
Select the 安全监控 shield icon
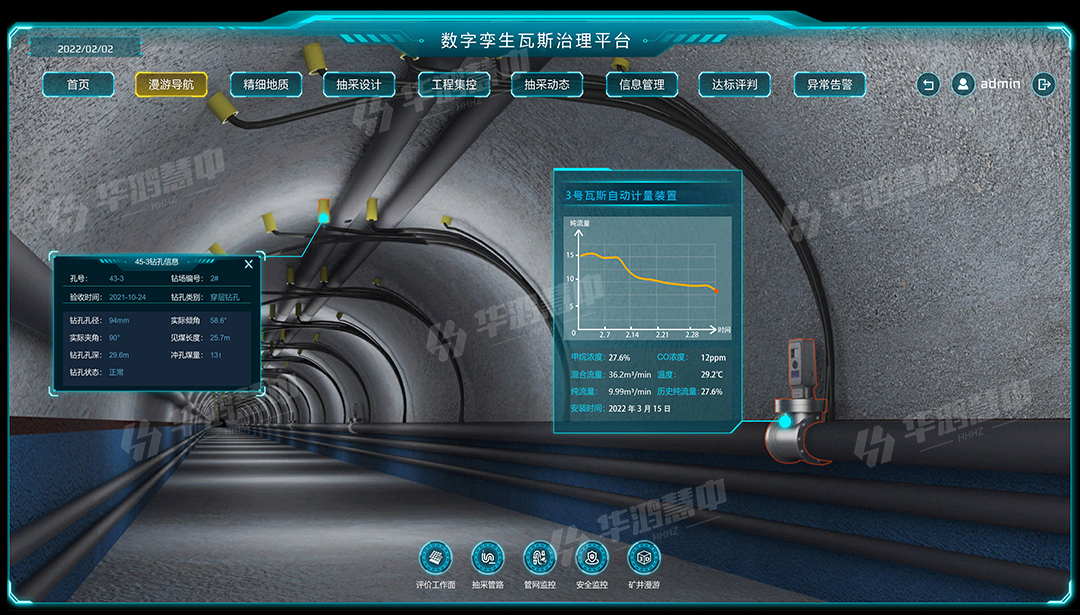tap(592, 557)
